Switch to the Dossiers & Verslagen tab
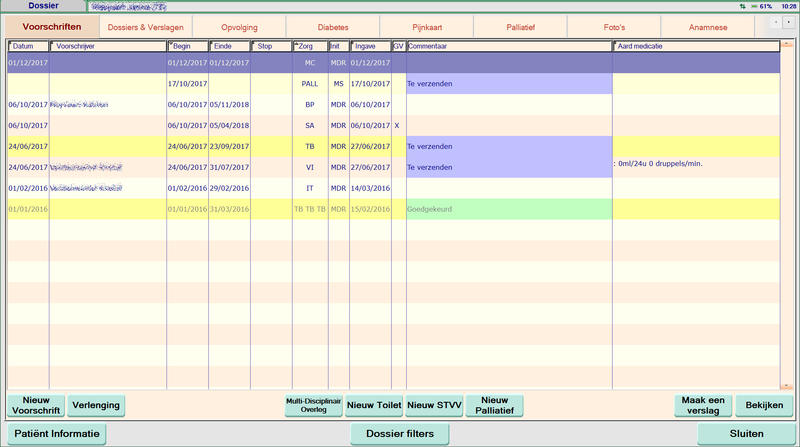Viewport: 800px width, 447px height. pyautogui.click(x=145, y=27)
